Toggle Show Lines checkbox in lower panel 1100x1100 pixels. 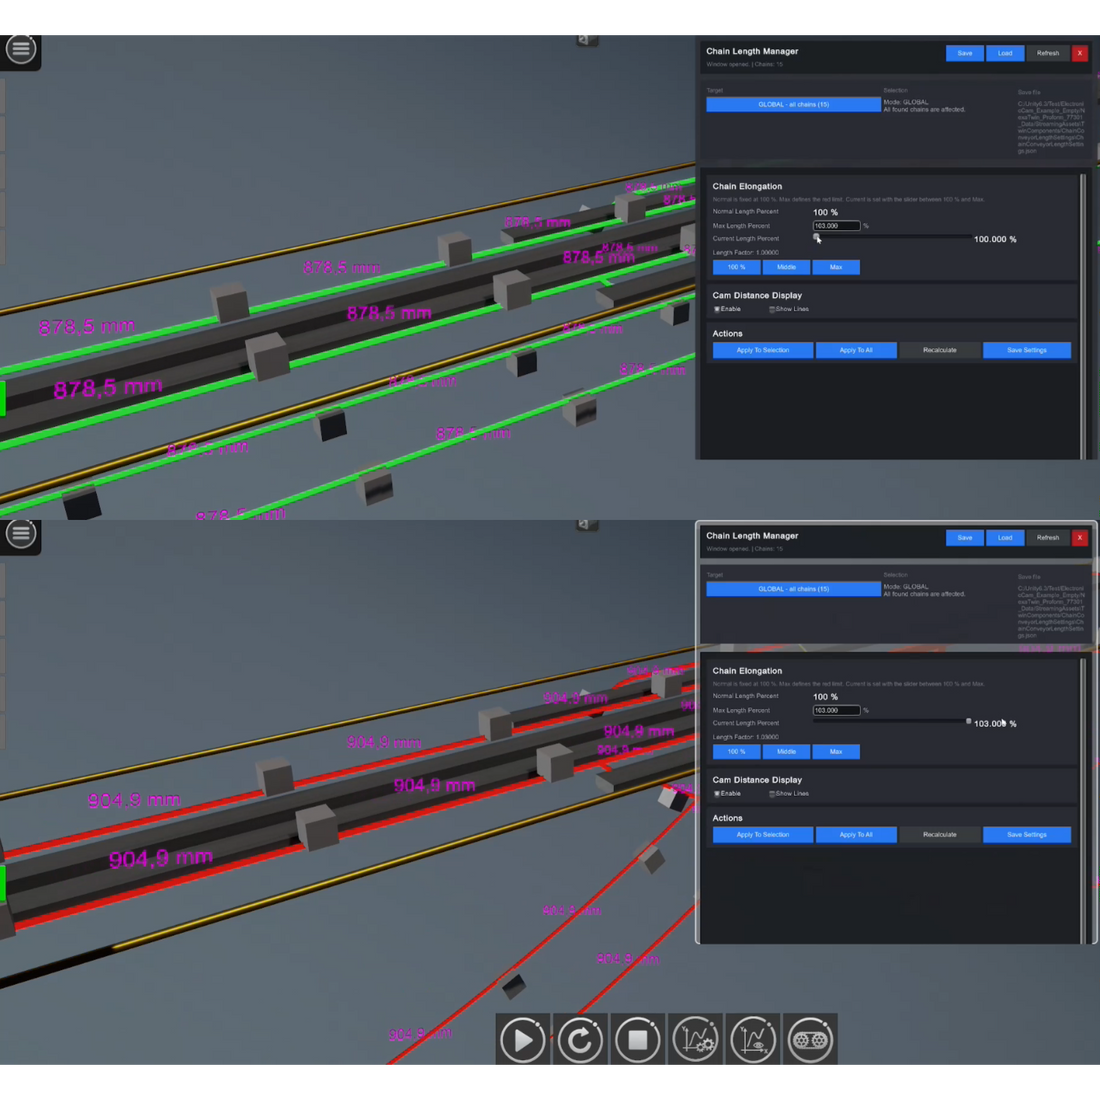[x=772, y=794]
